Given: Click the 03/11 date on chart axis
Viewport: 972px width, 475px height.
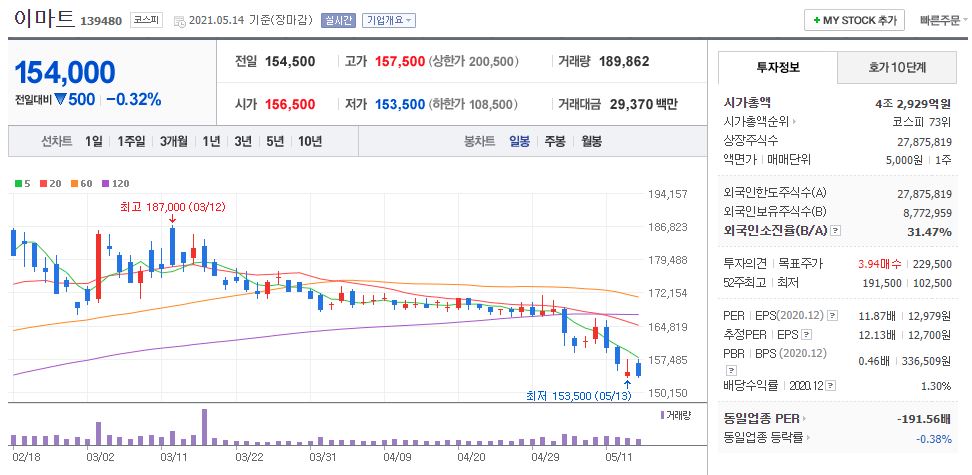Looking at the screenshot, I should coord(174,456).
